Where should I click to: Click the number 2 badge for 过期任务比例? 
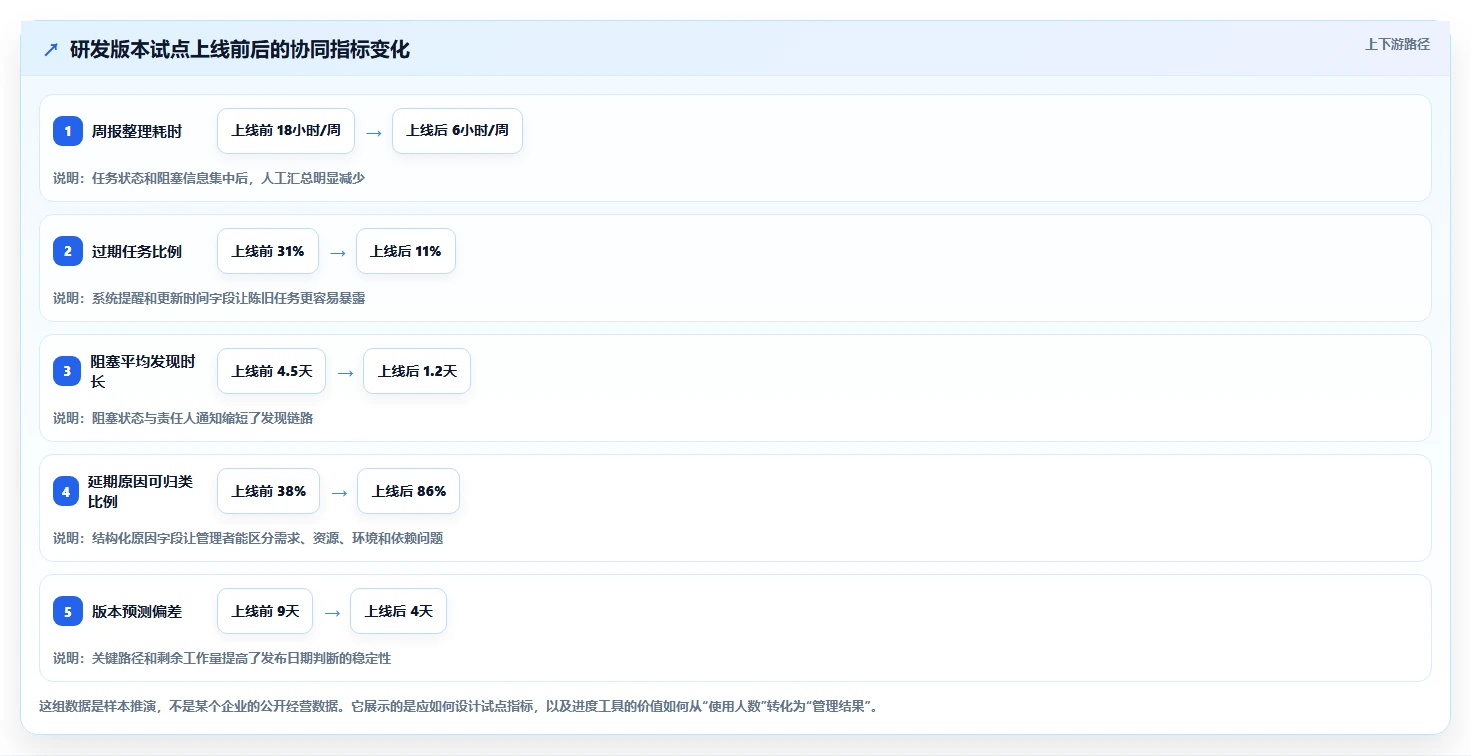(x=68, y=251)
